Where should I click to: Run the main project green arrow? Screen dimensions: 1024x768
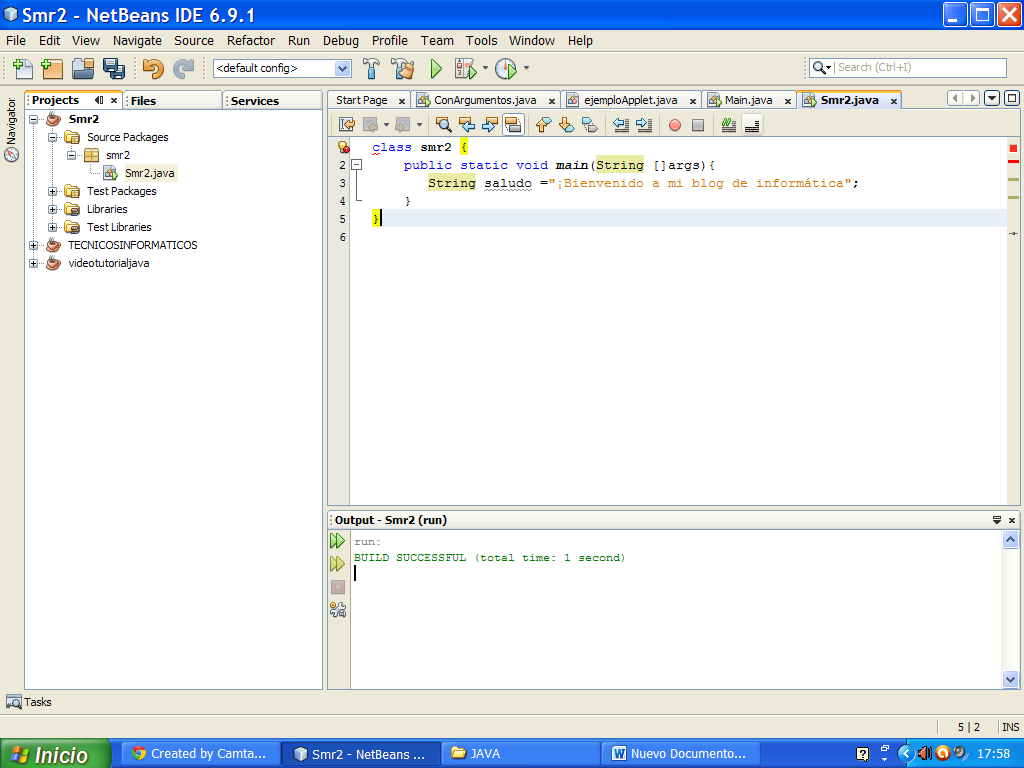point(436,68)
